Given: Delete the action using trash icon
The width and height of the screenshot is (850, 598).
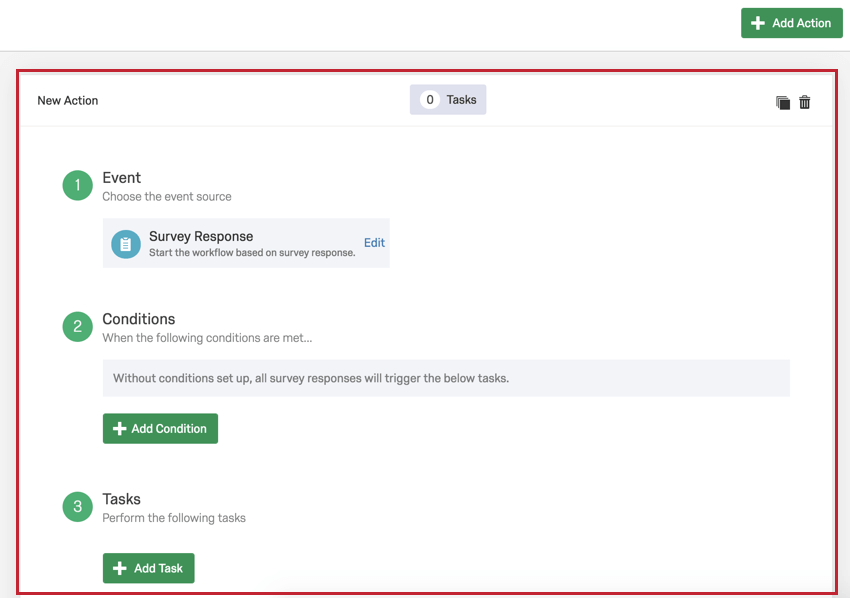Looking at the screenshot, I should click(x=804, y=102).
